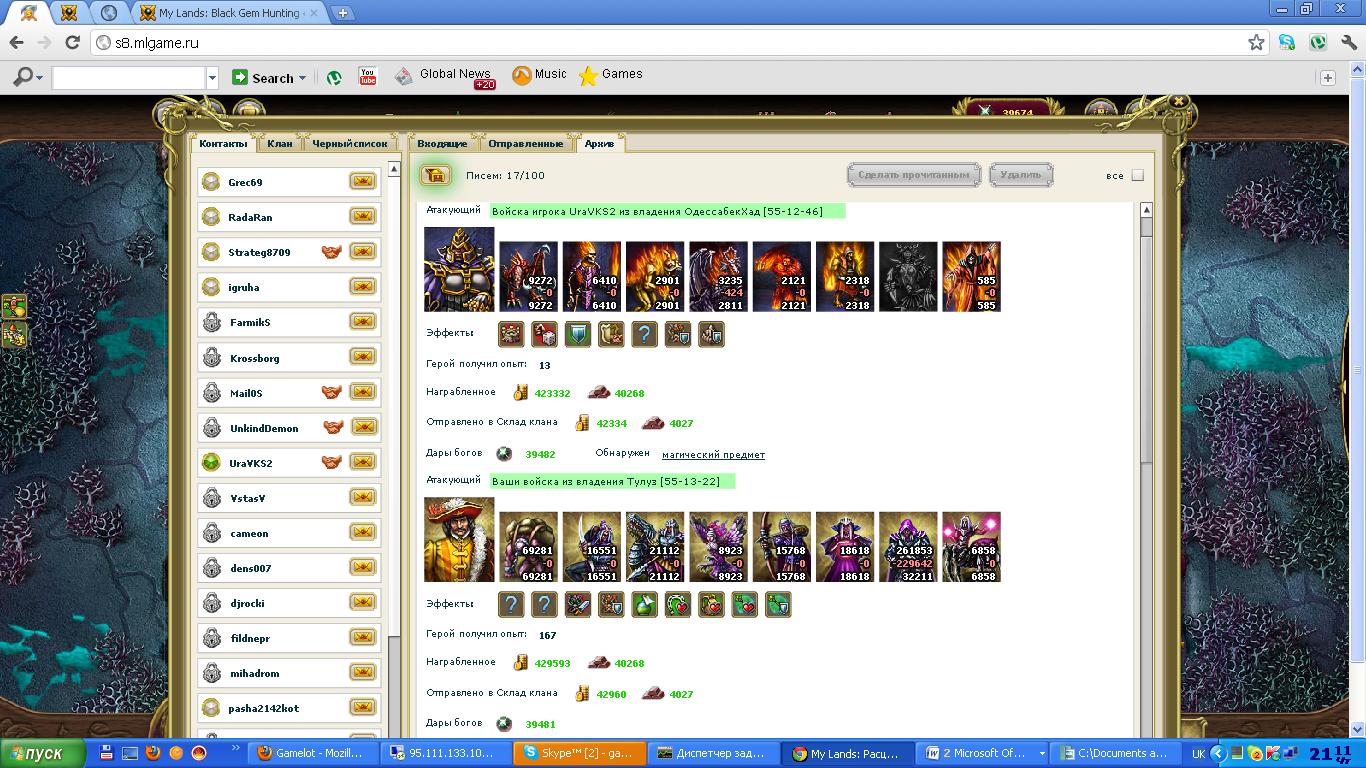Click the shield effect icon in first report

point(578,334)
